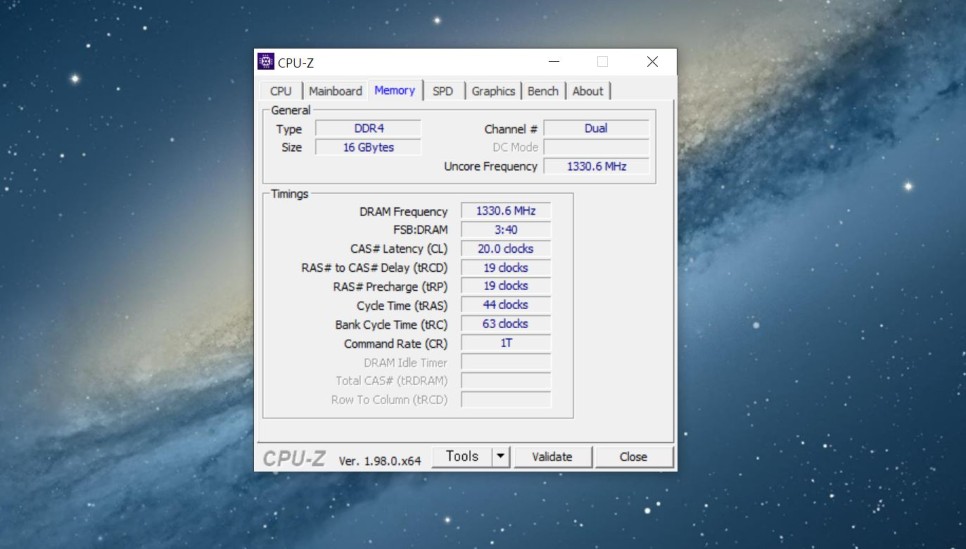Open the Bench tab

543,91
